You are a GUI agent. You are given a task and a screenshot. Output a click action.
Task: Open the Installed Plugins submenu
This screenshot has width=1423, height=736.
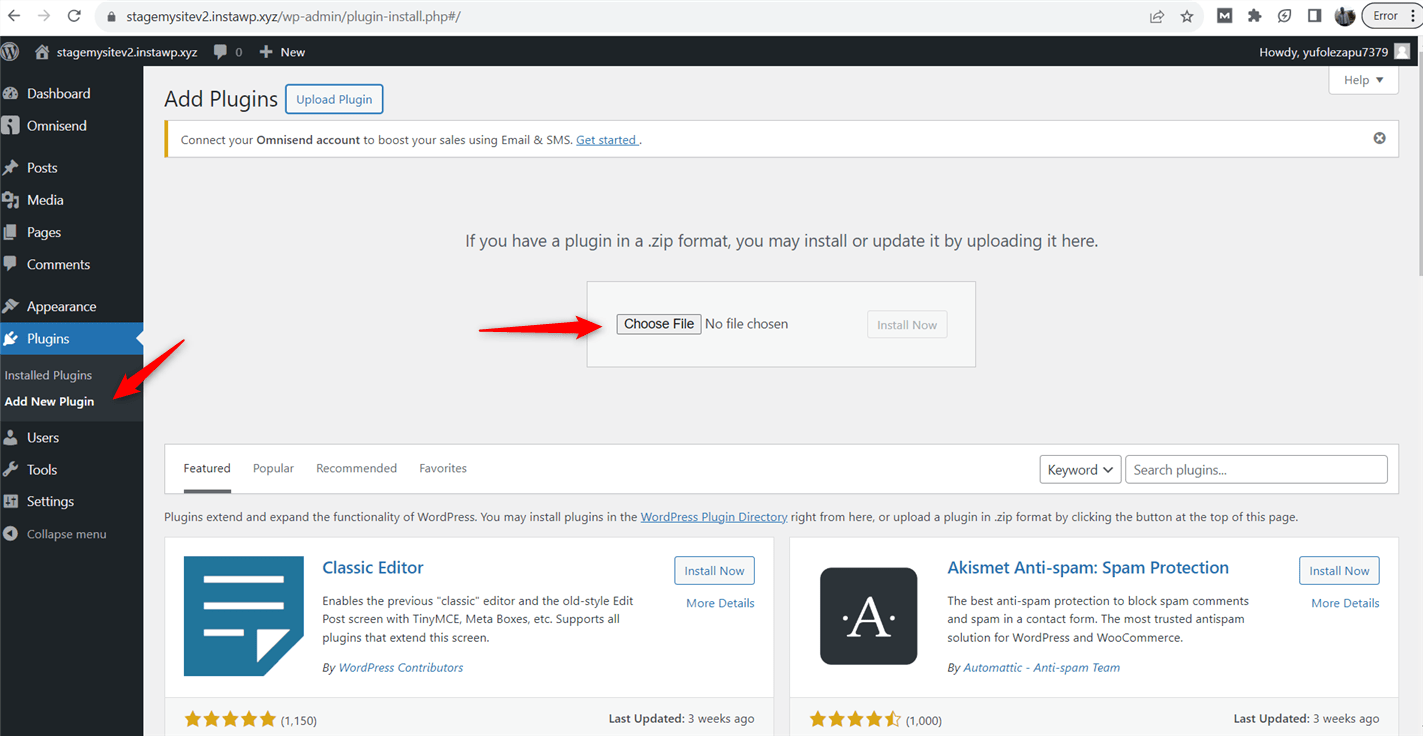click(x=48, y=375)
